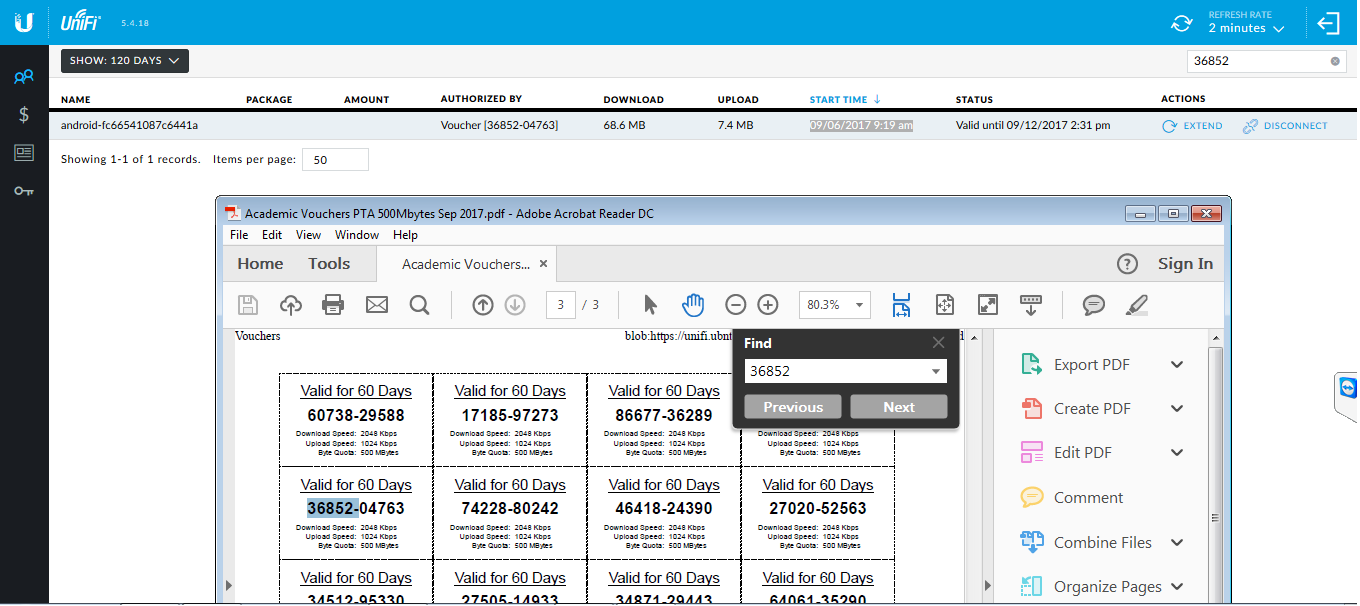Expand the Export PDF options

[1176, 365]
